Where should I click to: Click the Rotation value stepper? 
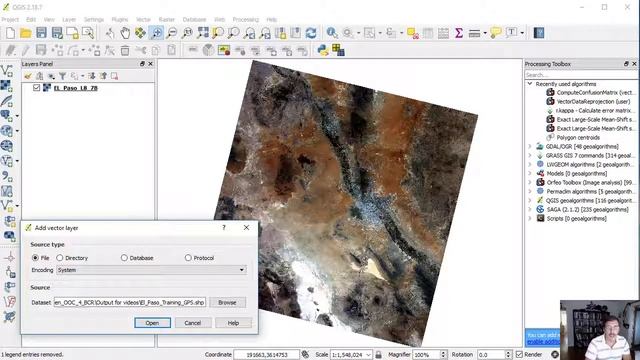[508, 355]
